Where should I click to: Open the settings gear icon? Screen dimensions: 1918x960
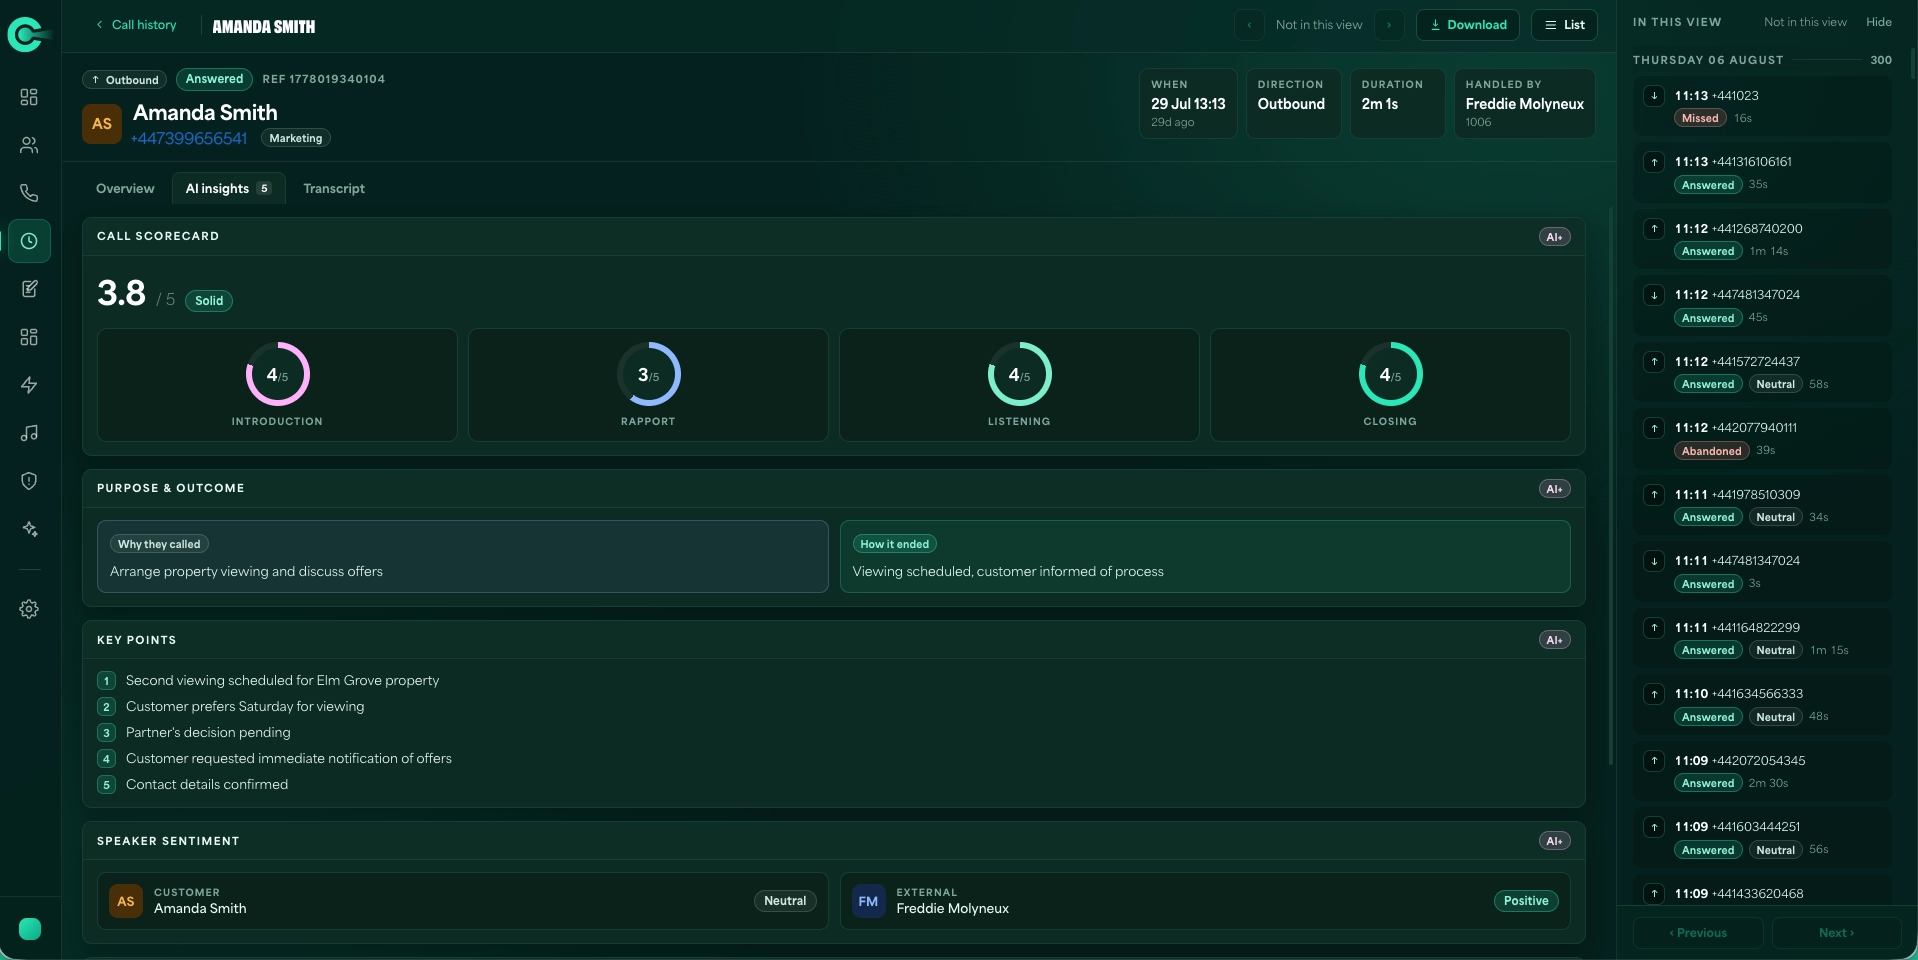coord(29,609)
